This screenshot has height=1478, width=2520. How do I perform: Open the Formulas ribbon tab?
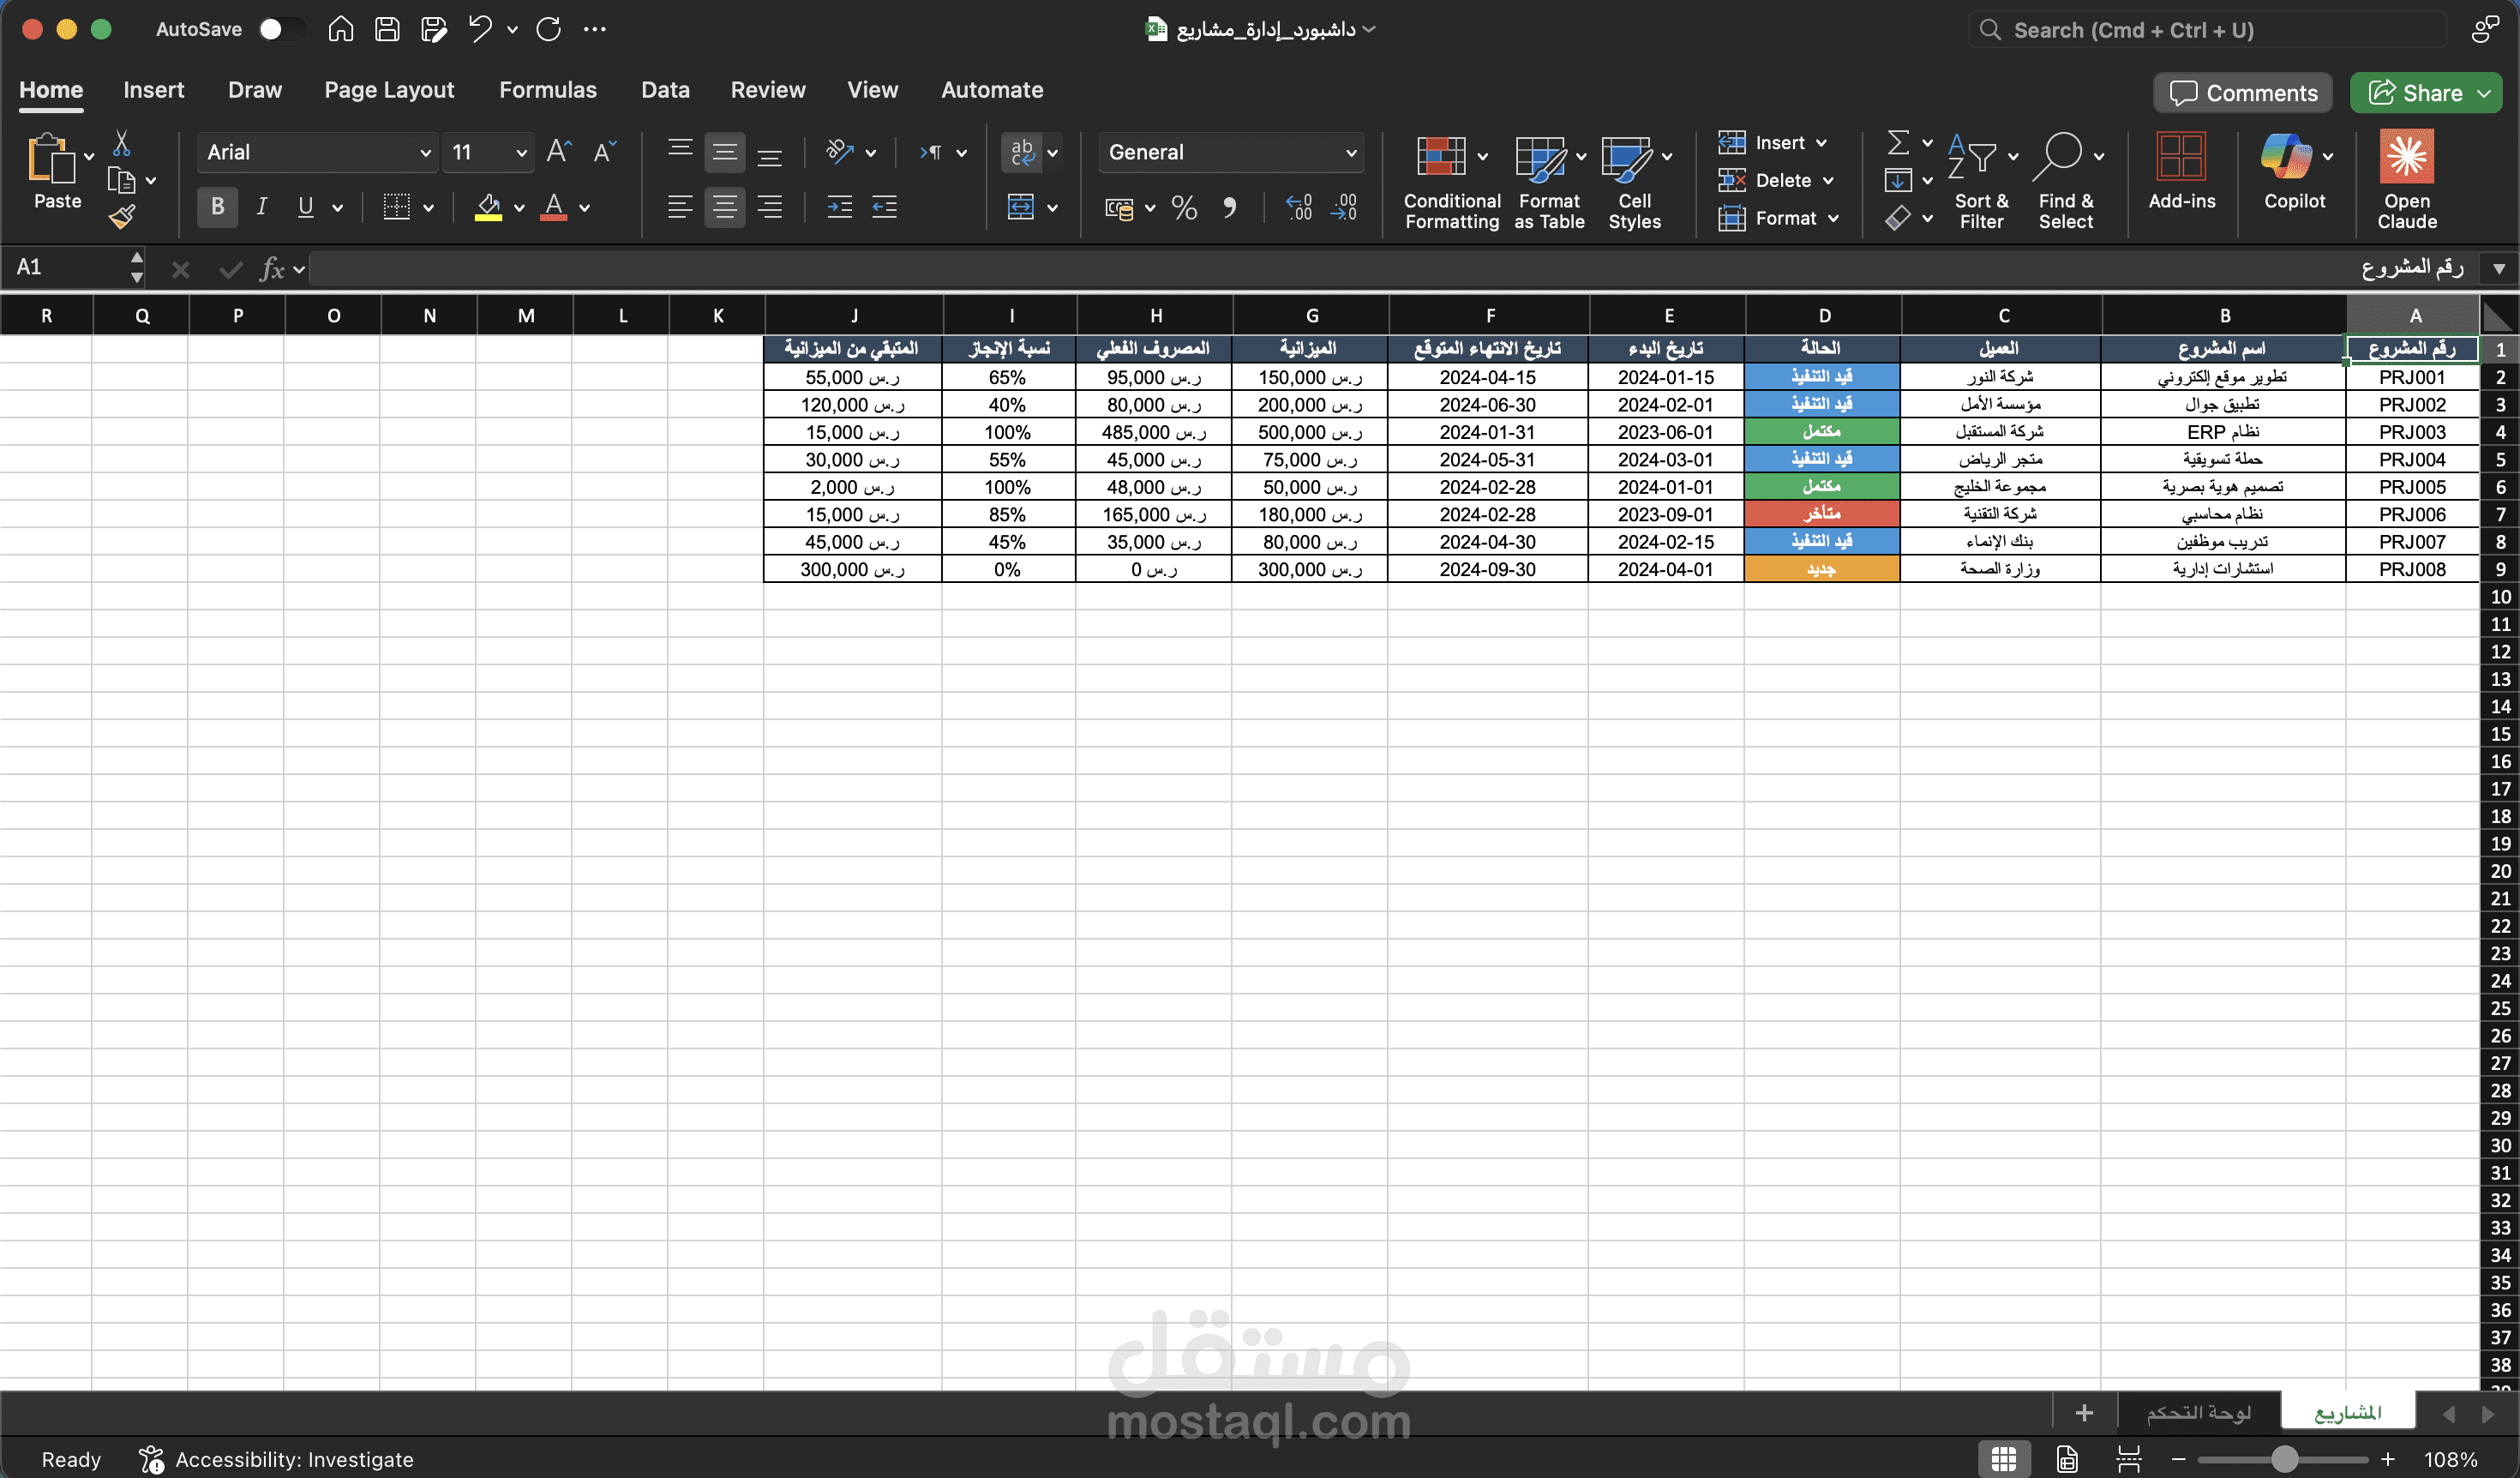548,90
